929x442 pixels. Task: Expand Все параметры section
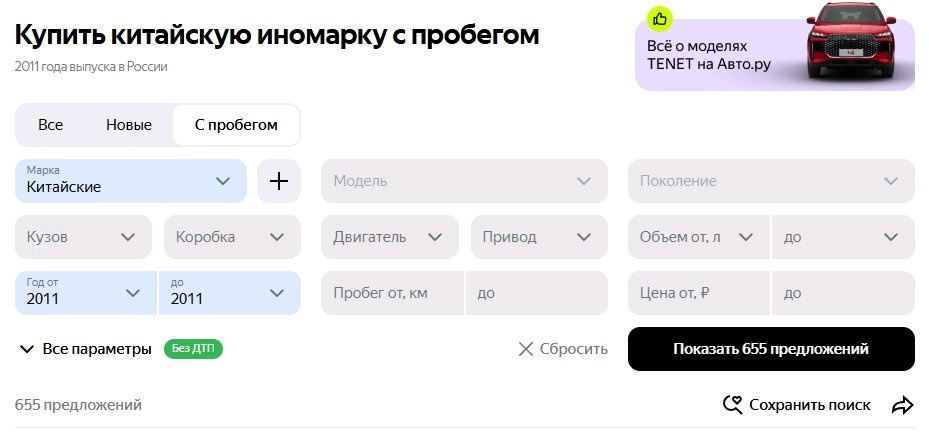(x=85, y=349)
